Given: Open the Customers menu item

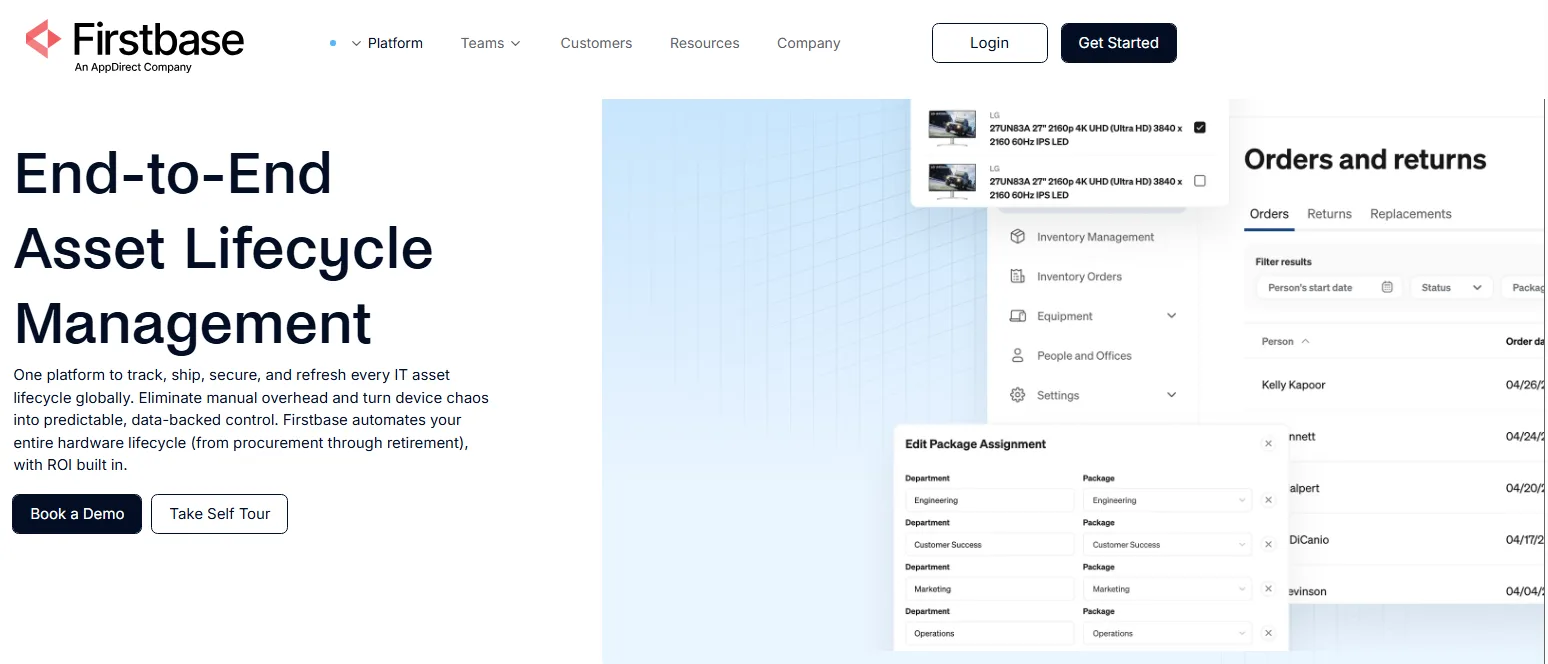Looking at the screenshot, I should click(x=596, y=43).
